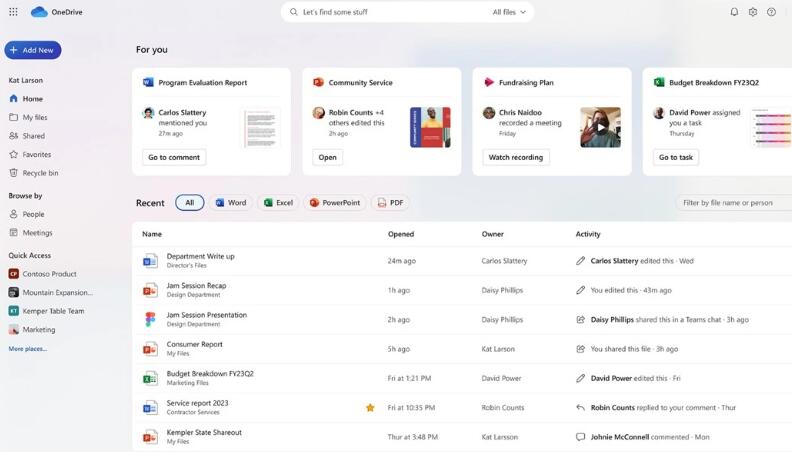Screen dimensions: 792x452
Task: Click the Watch recording button
Action: pos(515,157)
